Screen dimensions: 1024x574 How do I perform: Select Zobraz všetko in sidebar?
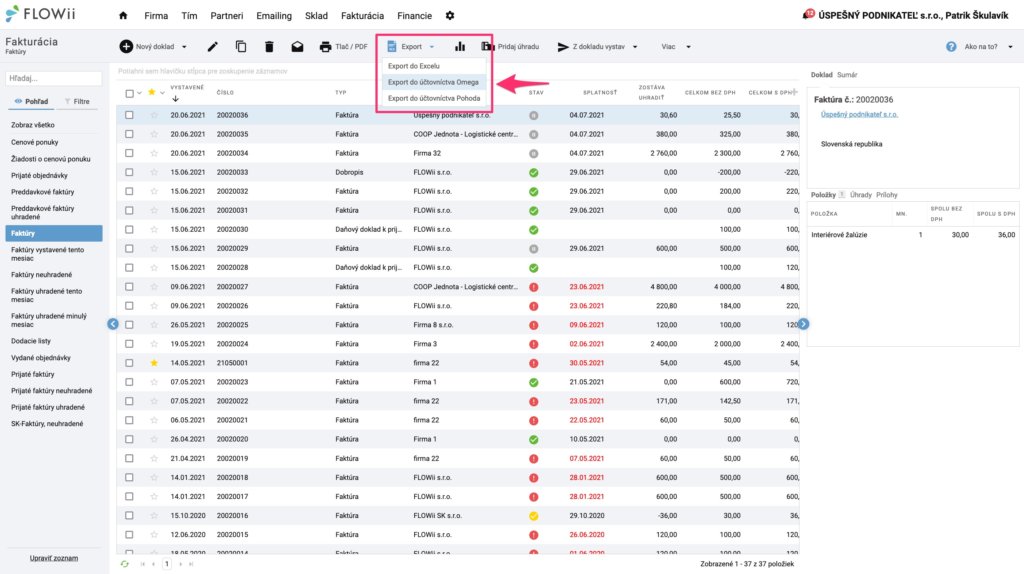coord(33,125)
